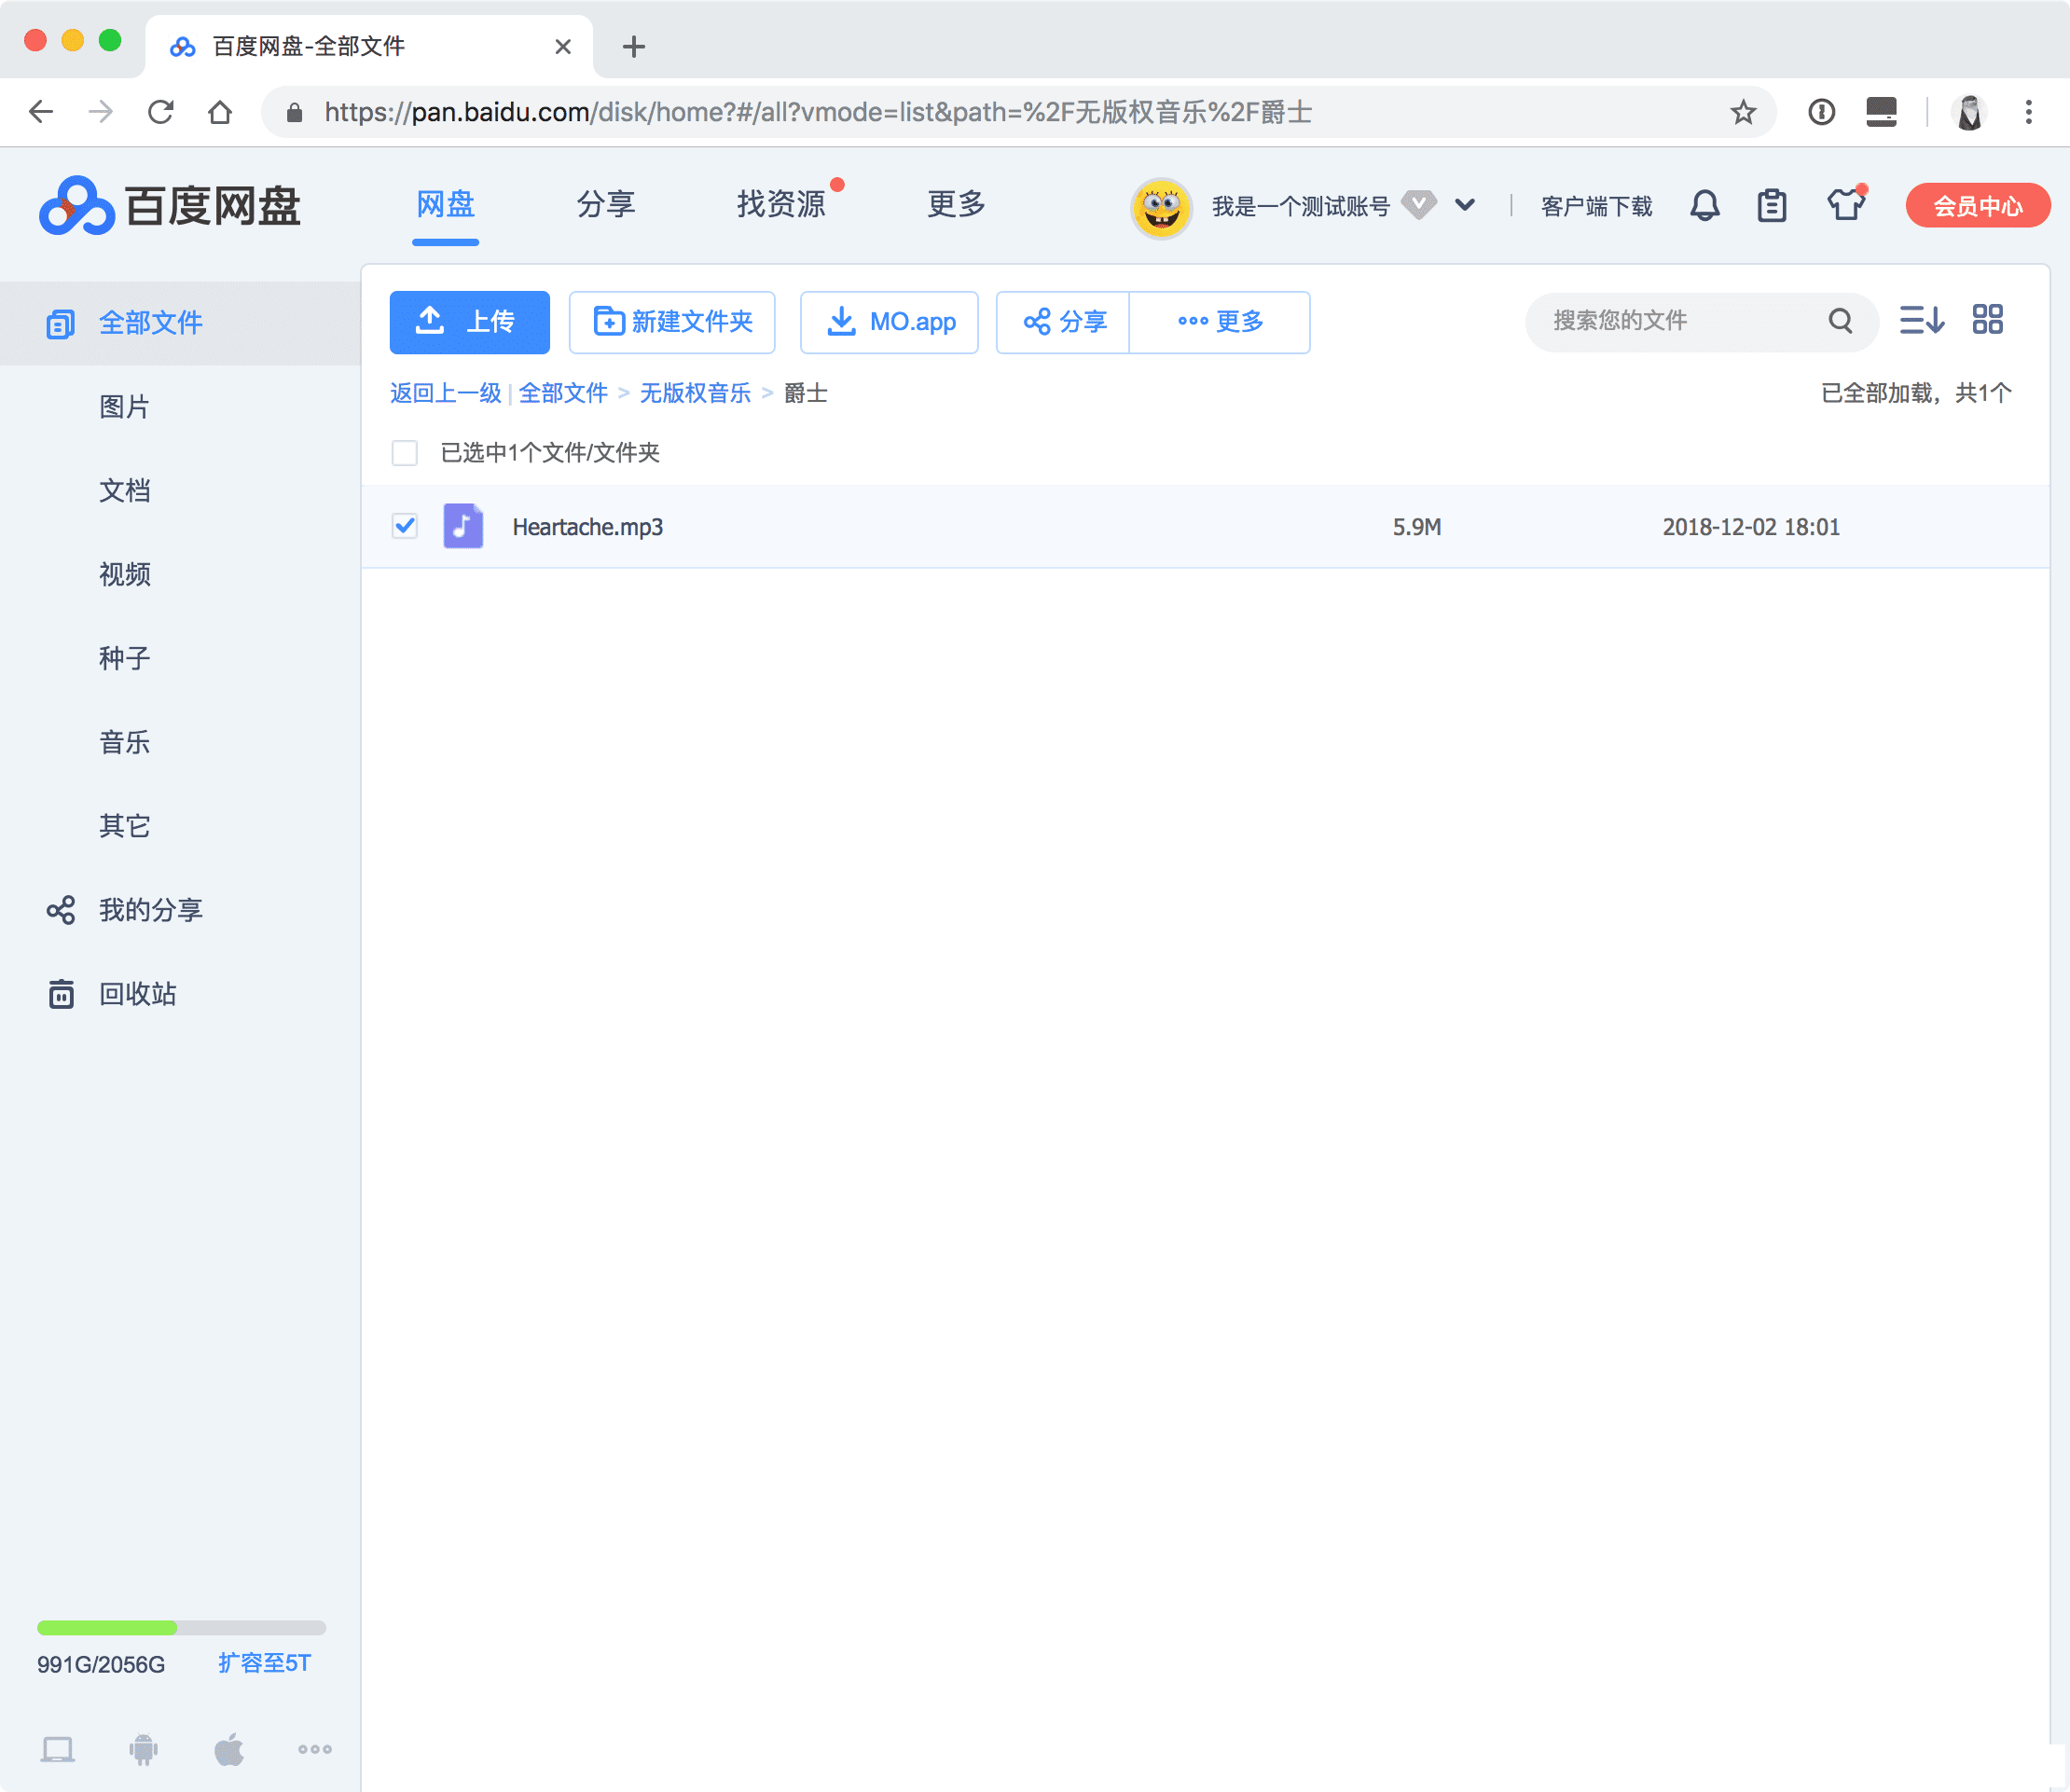
Task: Uncheck the Heartache.mp3 checkbox
Action: pos(405,526)
